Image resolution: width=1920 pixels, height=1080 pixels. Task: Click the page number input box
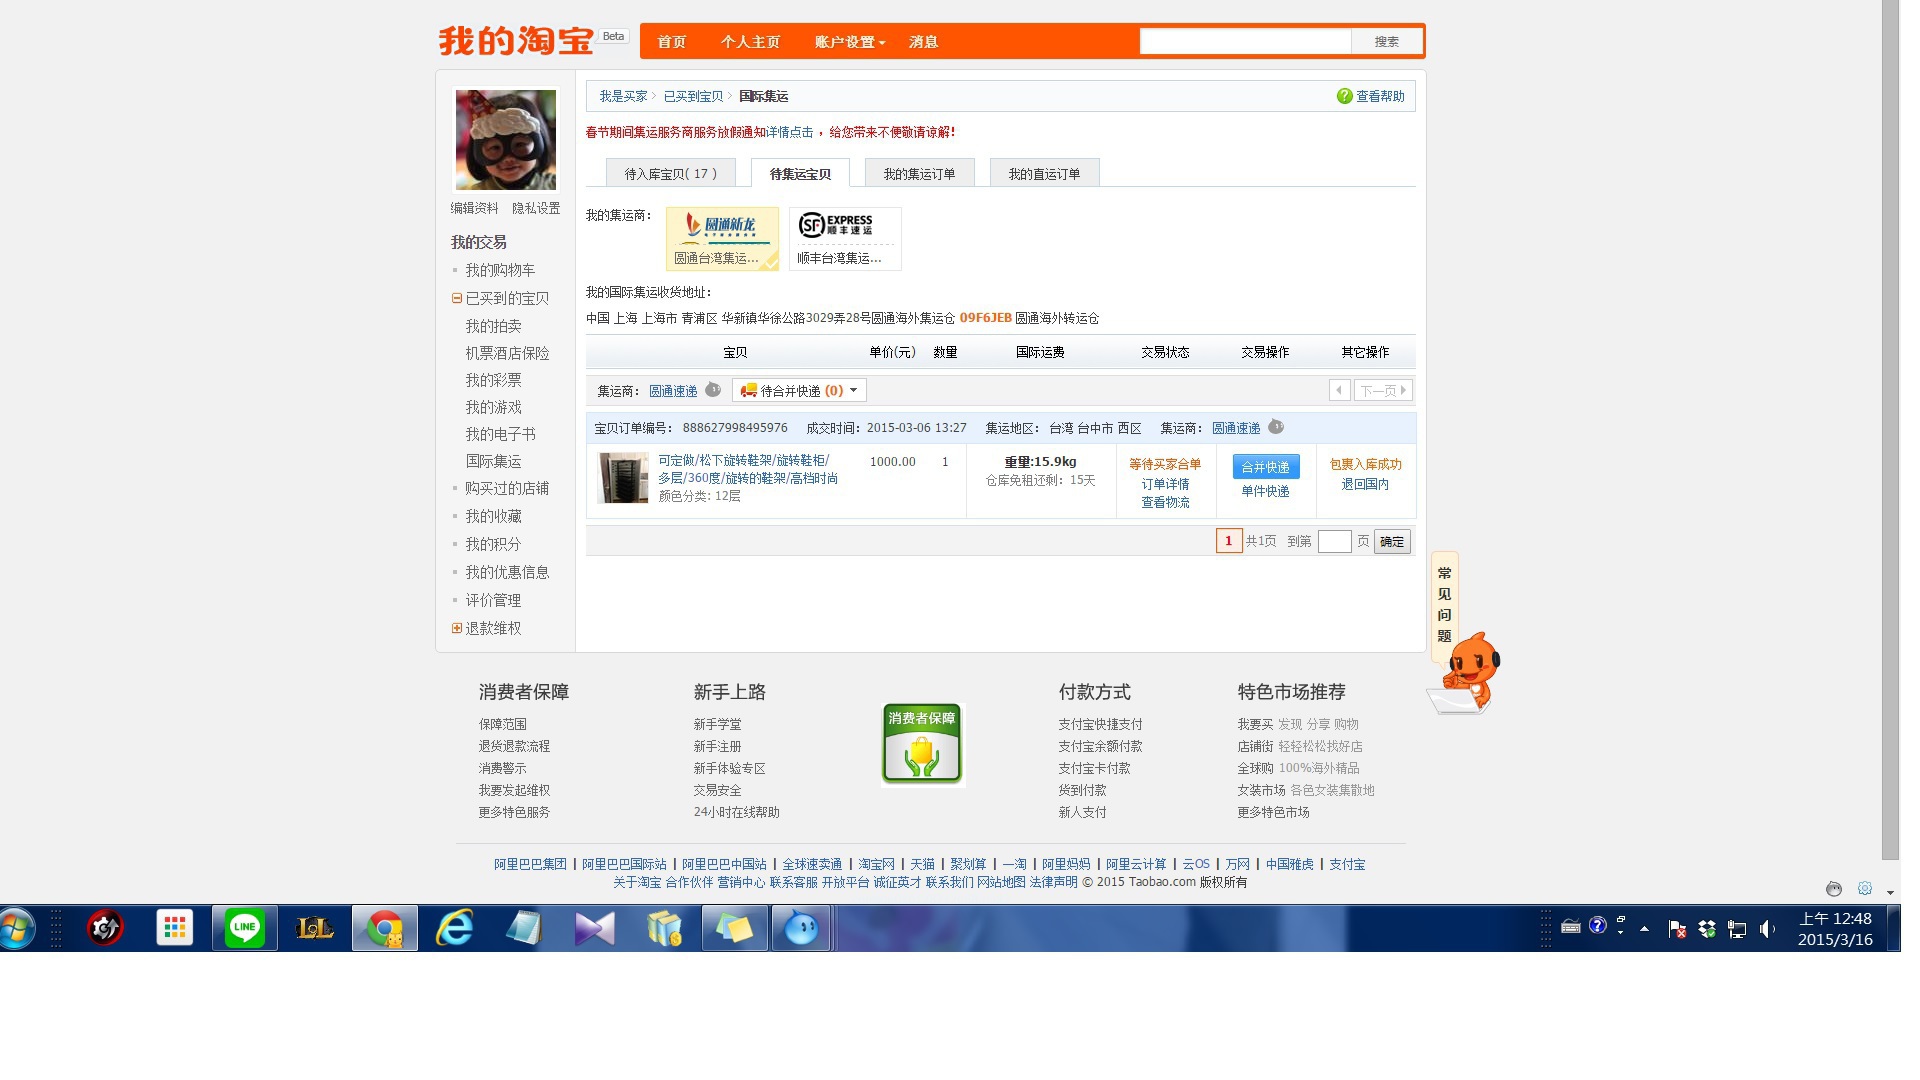point(1334,541)
